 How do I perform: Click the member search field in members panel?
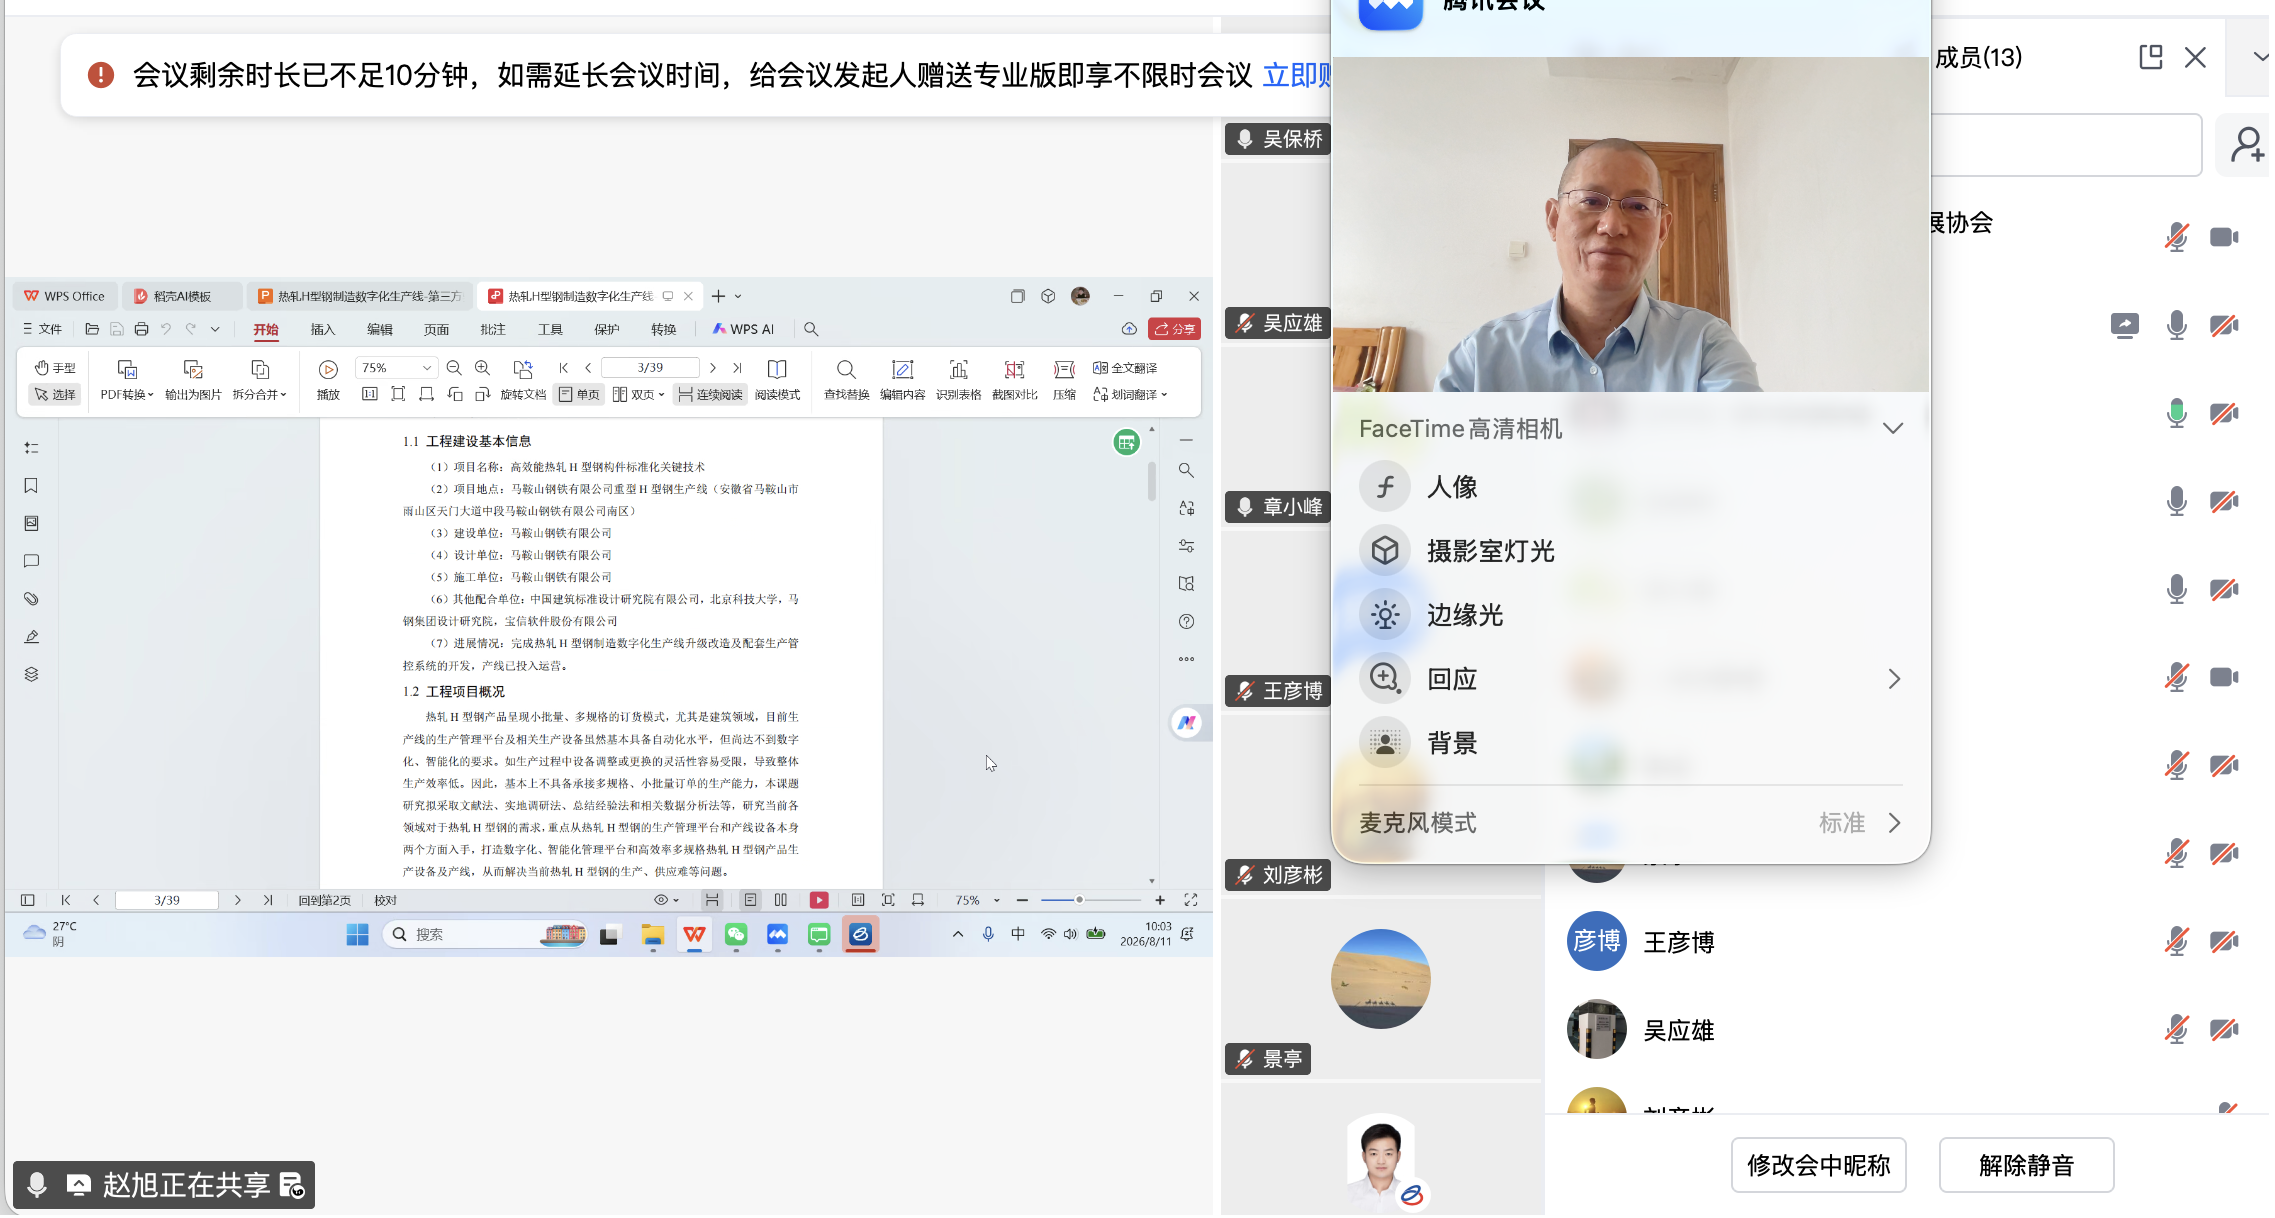(x=2066, y=145)
